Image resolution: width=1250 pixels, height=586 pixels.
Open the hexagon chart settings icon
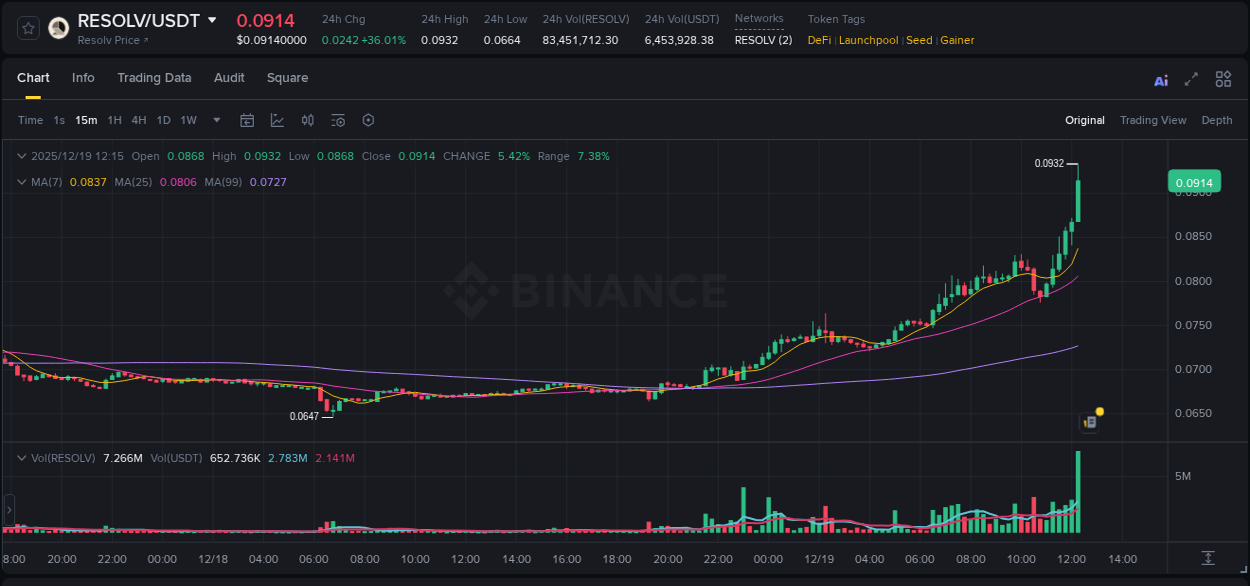(368, 120)
